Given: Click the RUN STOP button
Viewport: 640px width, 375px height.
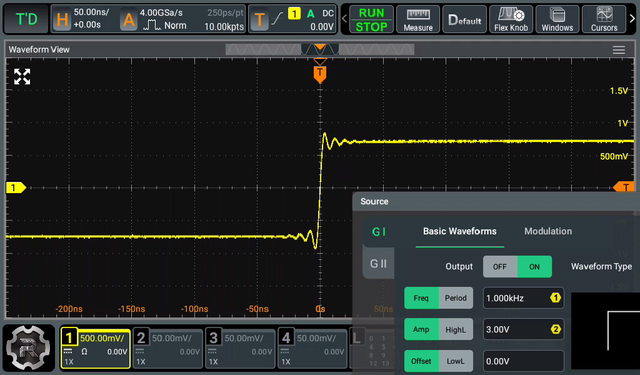Looking at the screenshot, I should 371,19.
